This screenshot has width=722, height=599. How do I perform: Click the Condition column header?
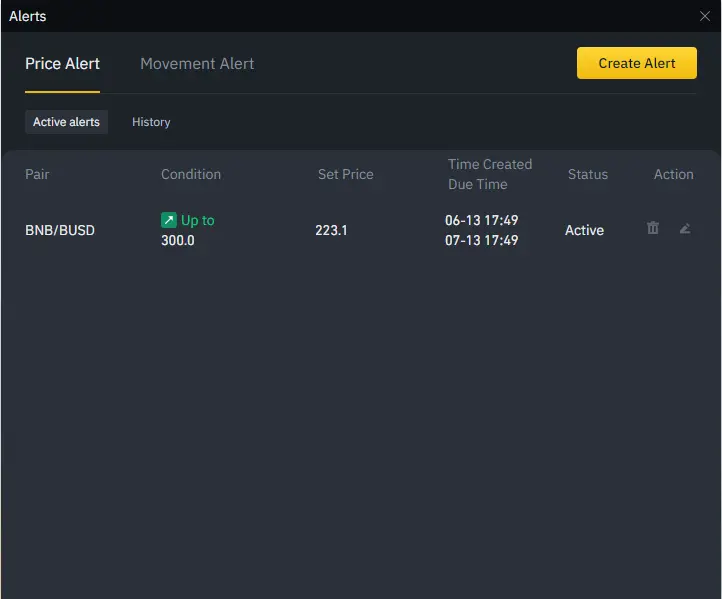coord(191,174)
